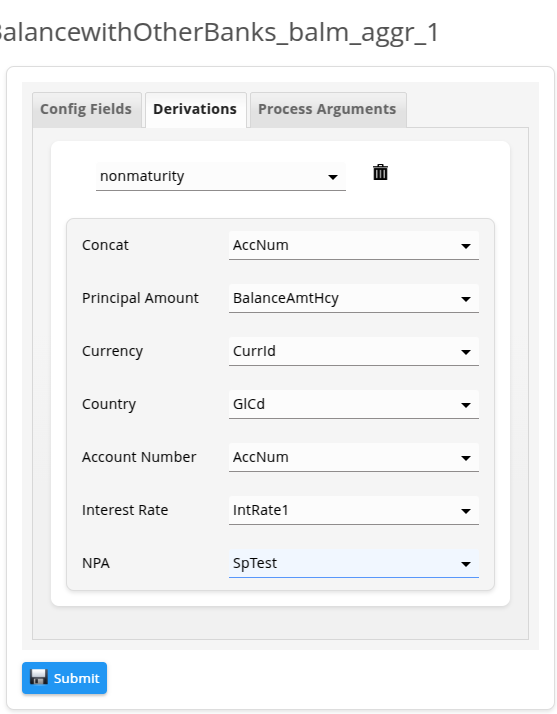Viewport: 557px width, 714px height.
Task: Click the Account Number field label
Action: coord(139,457)
